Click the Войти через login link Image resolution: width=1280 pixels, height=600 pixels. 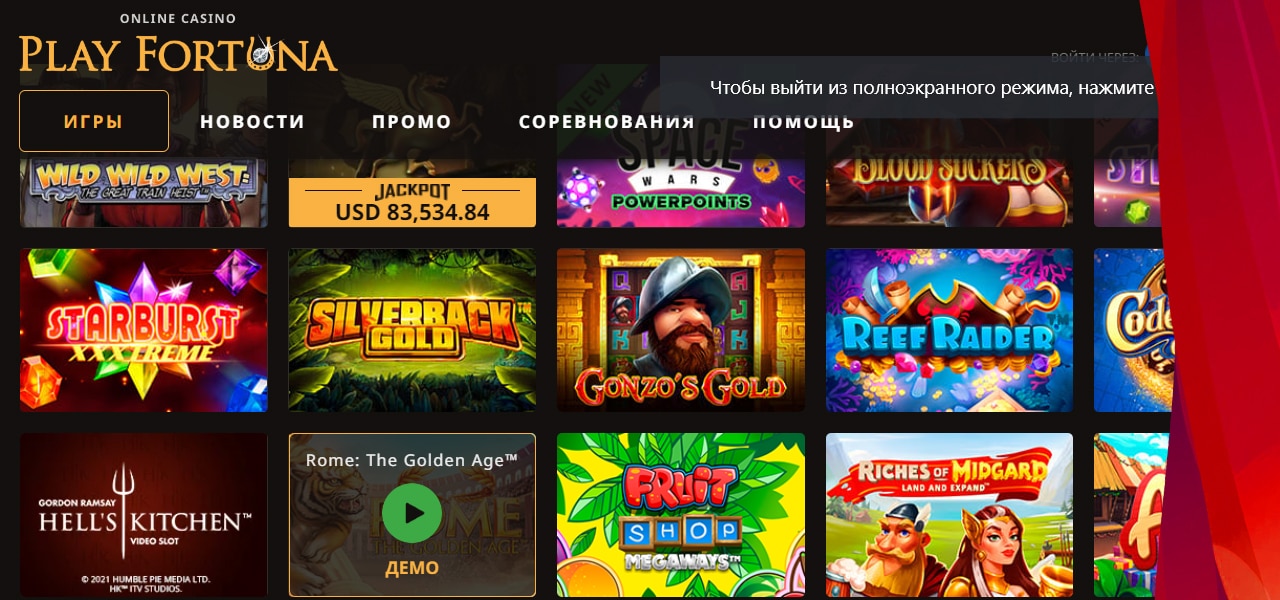pyautogui.click(x=1093, y=57)
